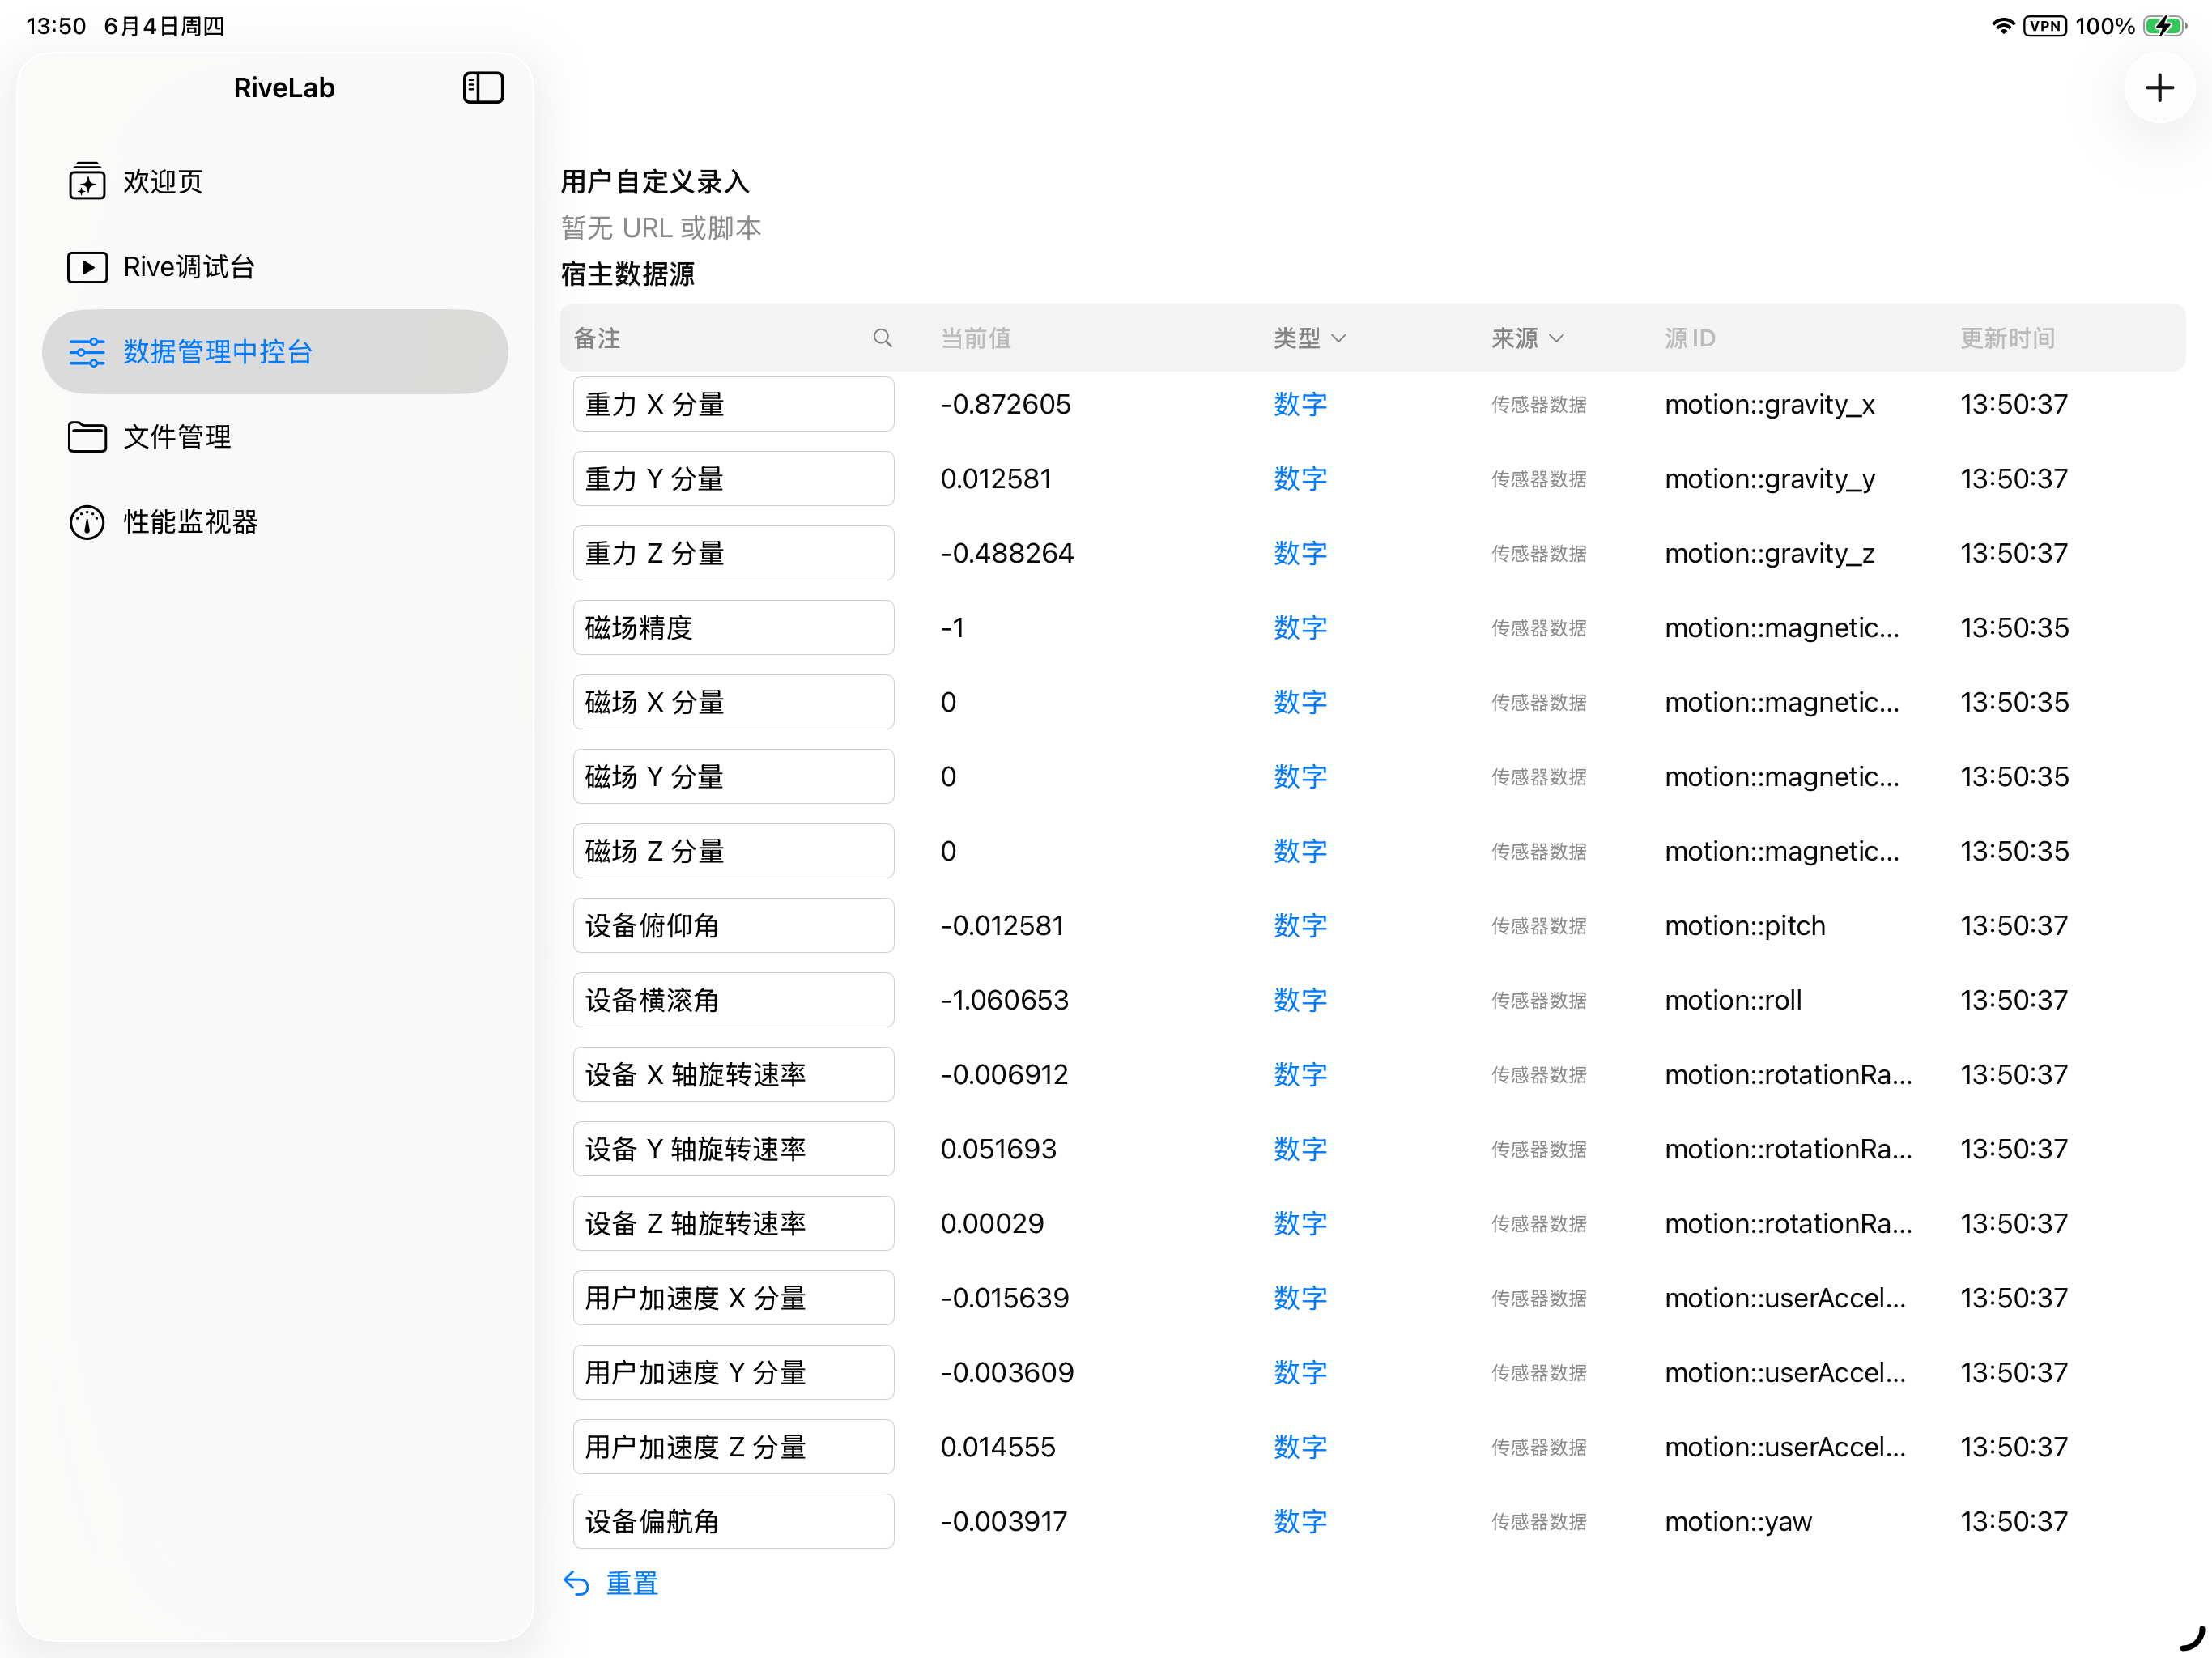Click the 数据管理中控台 sliders icon
Image resolution: width=2212 pixels, height=1658 pixels.
coord(87,352)
